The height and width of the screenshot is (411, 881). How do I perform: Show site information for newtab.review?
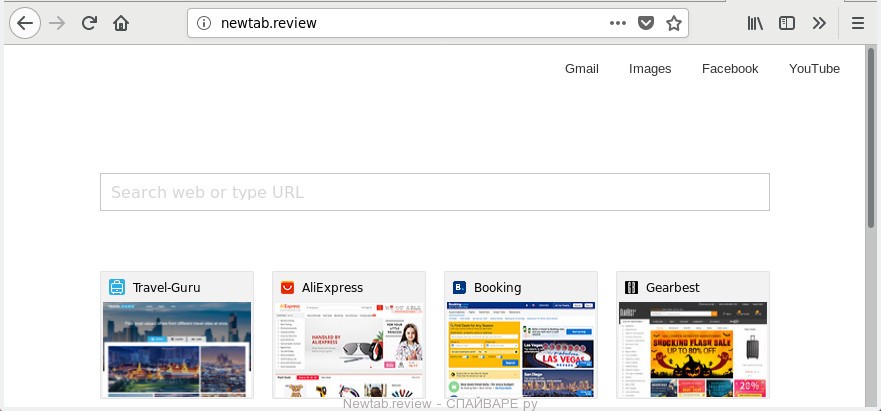(x=203, y=23)
